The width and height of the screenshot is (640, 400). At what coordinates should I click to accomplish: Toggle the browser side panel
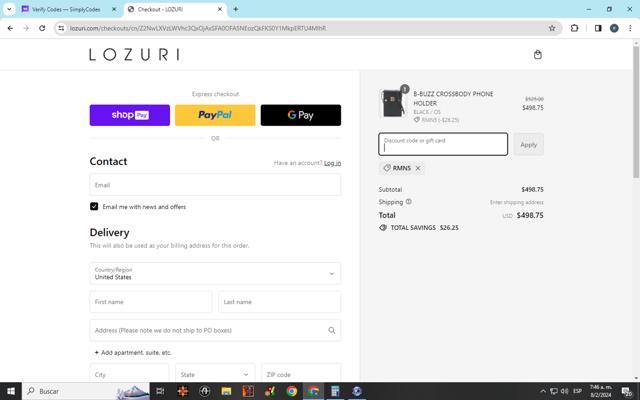598,28
